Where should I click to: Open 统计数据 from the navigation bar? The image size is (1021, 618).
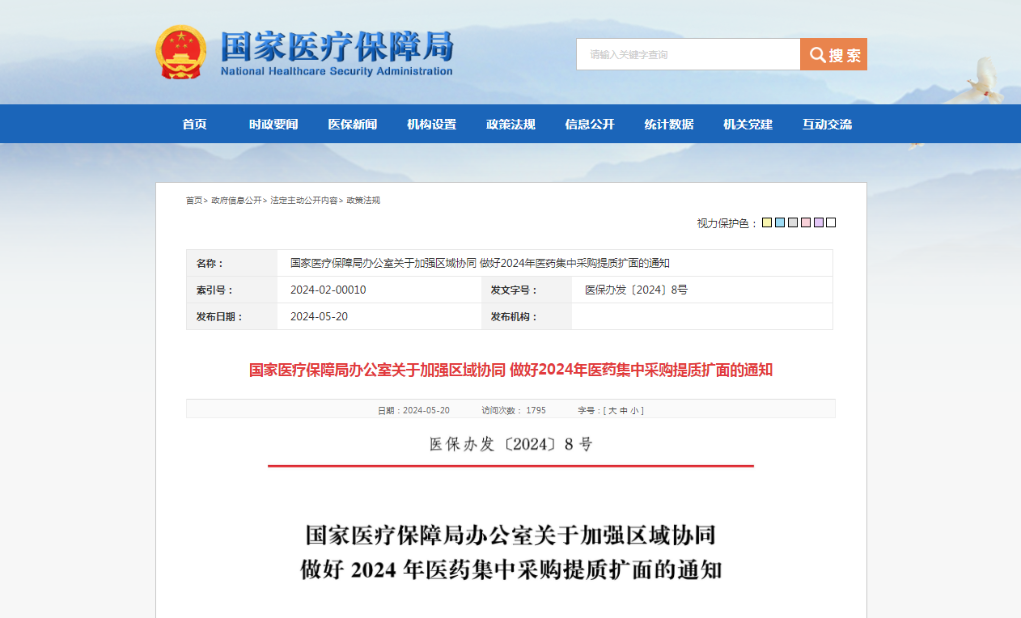pyautogui.click(x=668, y=125)
